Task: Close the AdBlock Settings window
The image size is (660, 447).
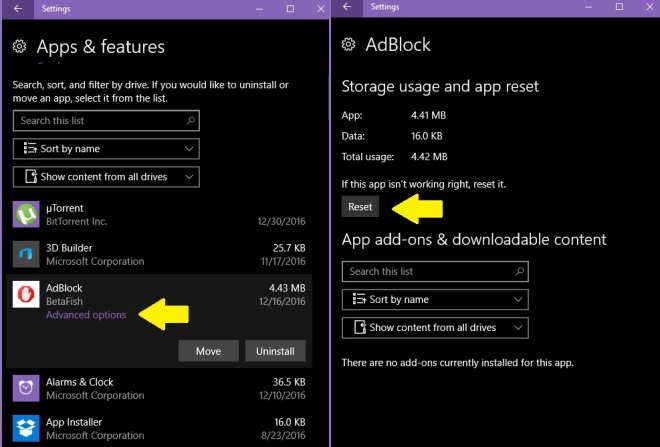Action: (x=649, y=7)
